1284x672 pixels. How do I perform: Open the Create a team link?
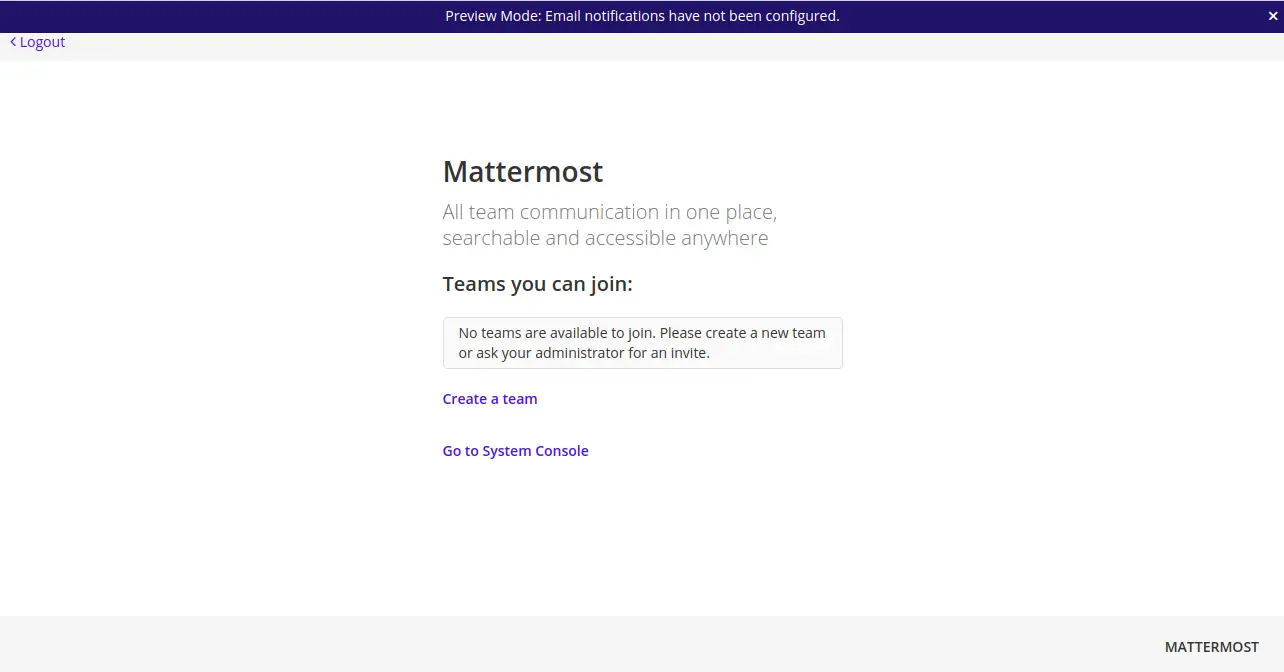490,399
